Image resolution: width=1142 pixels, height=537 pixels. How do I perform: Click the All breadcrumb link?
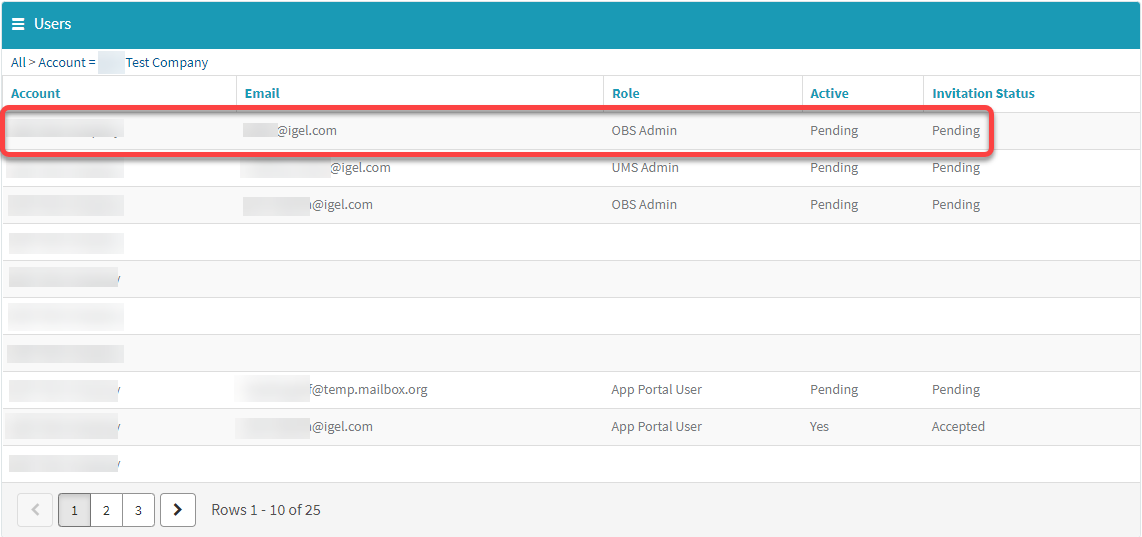pyautogui.click(x=18, y=62)
